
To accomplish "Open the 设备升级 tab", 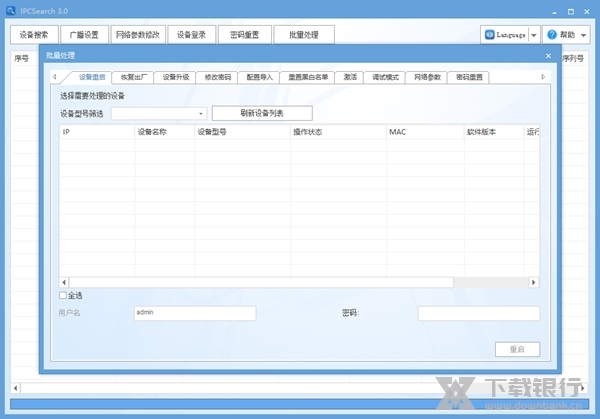I will pos(175,77).
